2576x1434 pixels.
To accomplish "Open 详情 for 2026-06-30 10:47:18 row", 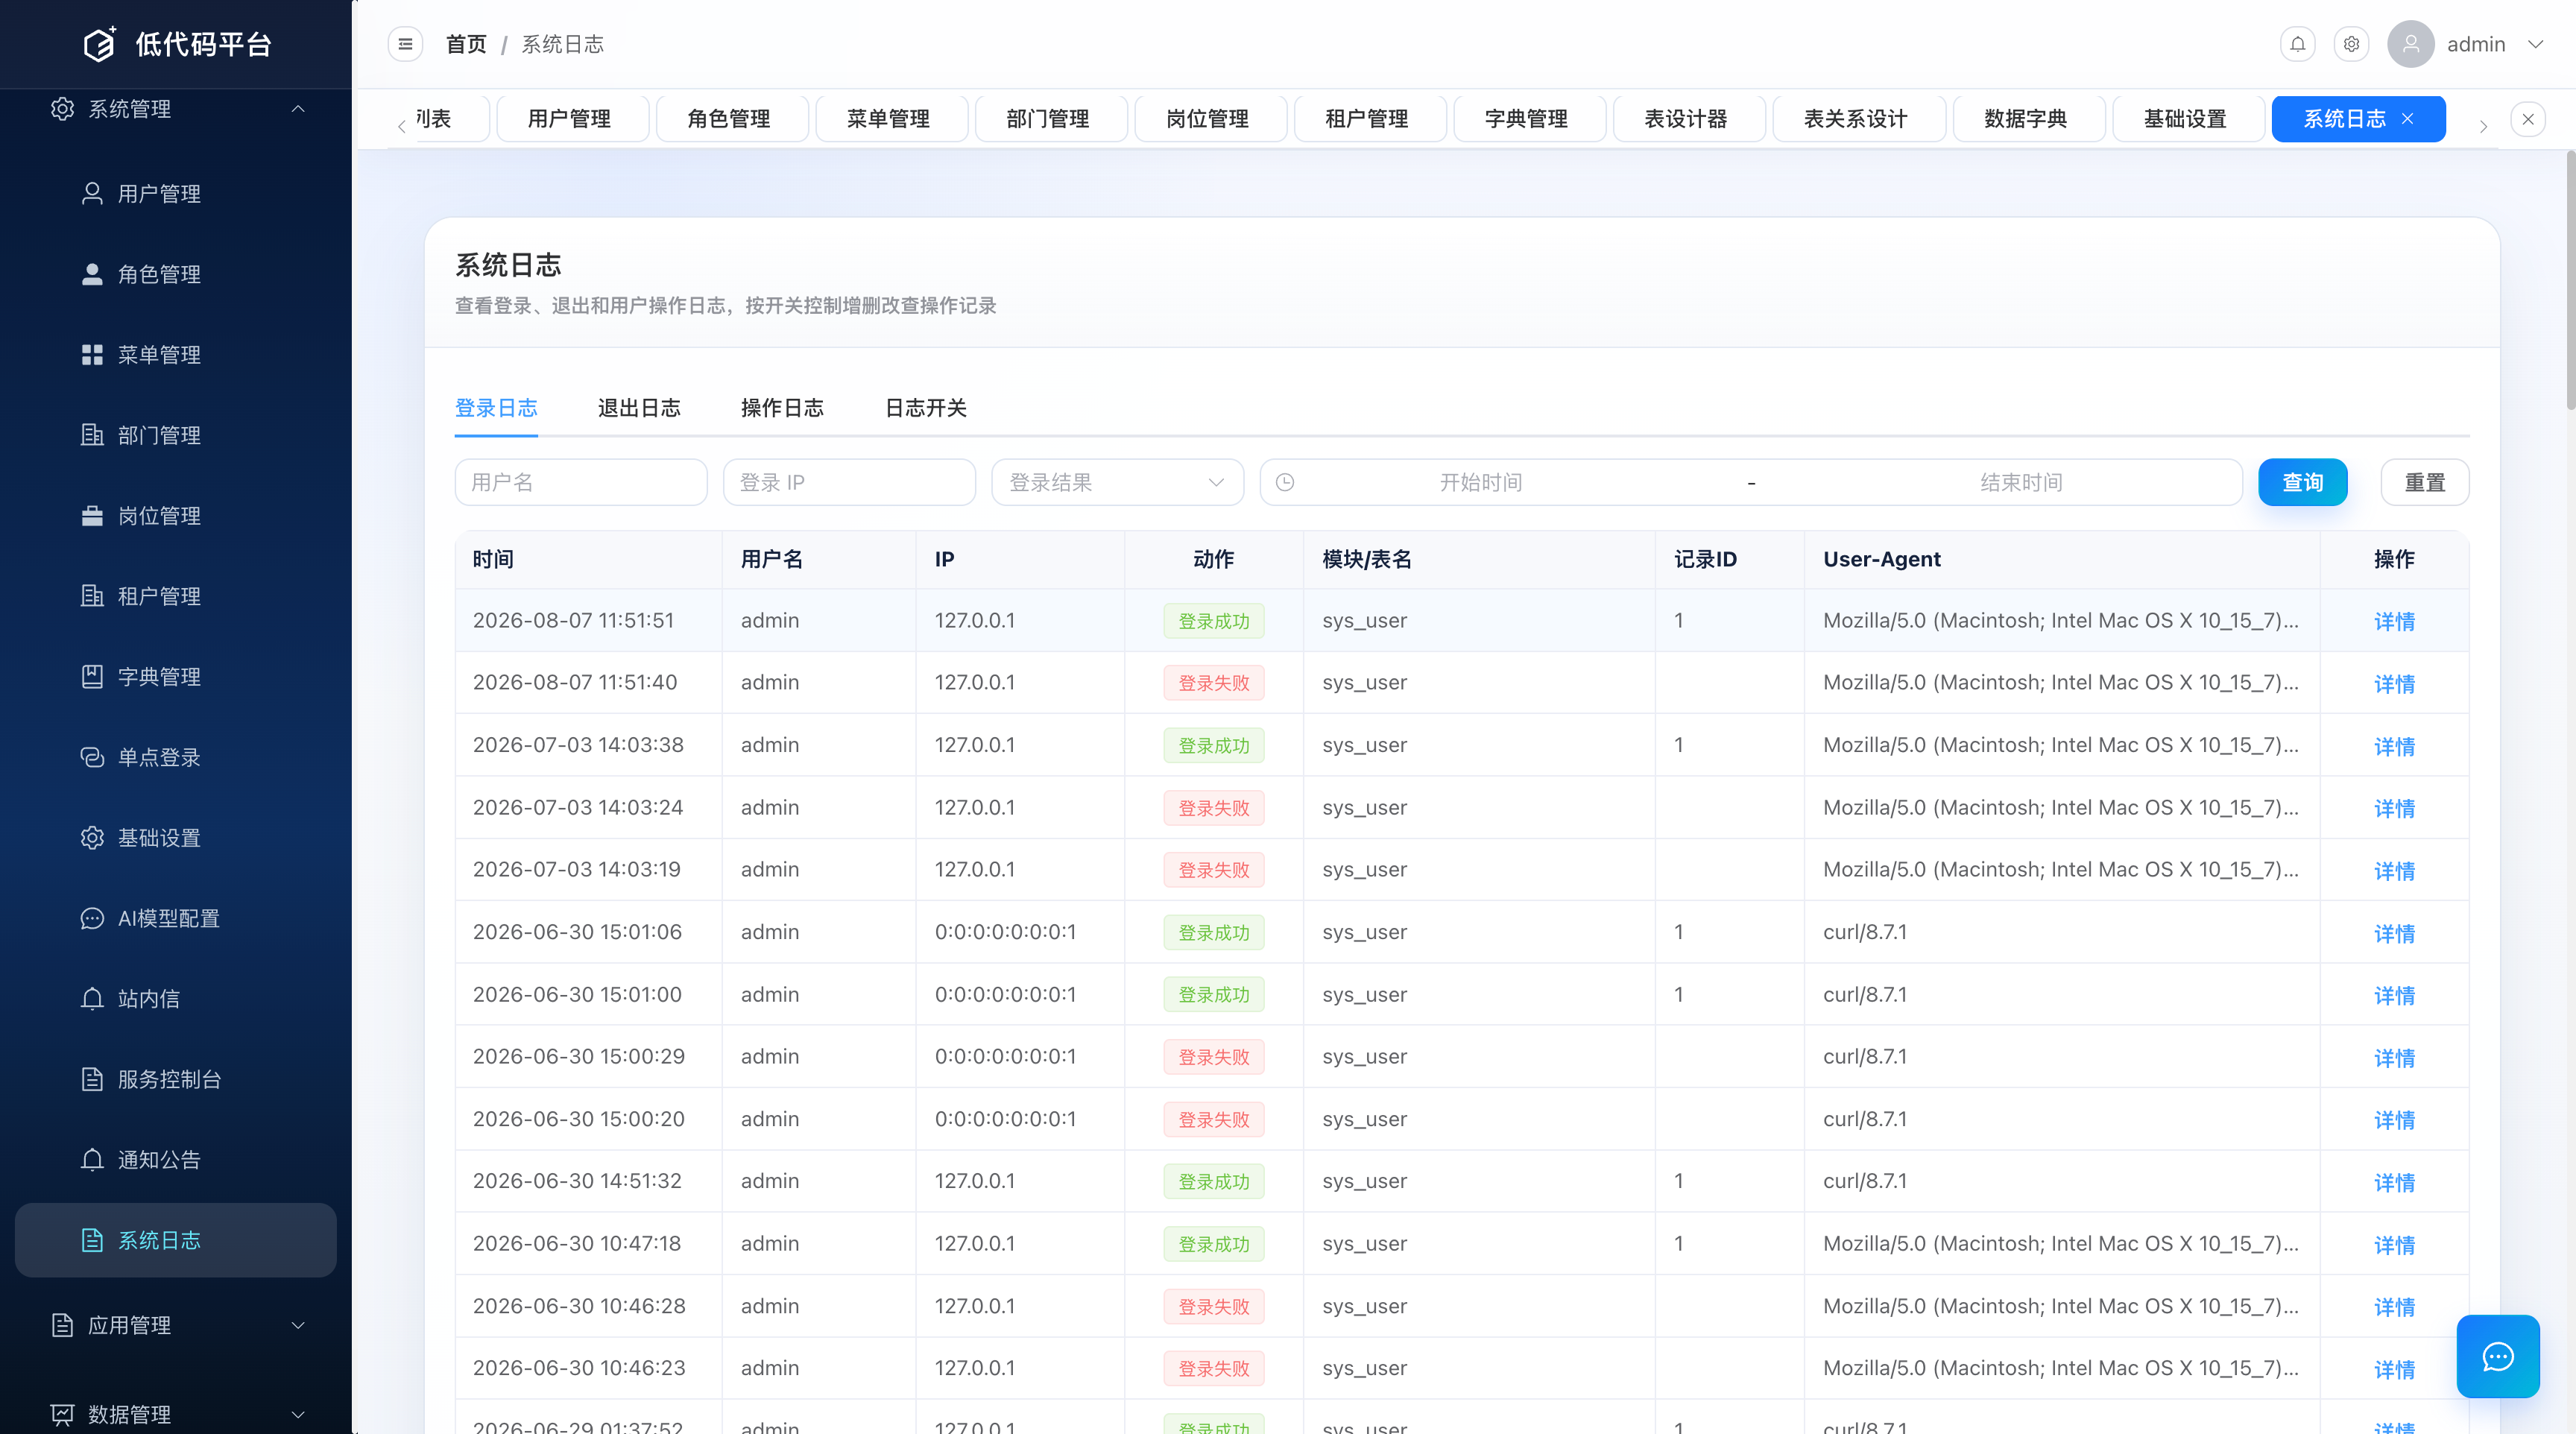I will (2394, 1245).
